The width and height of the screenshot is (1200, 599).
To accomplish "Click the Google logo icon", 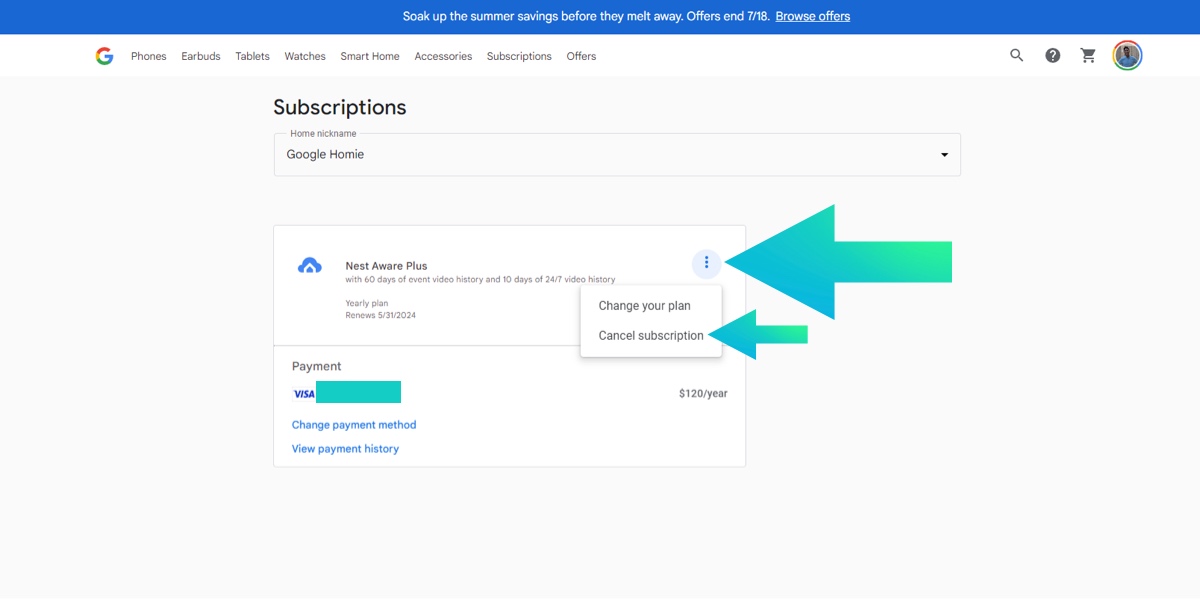I will click(104, 56).
